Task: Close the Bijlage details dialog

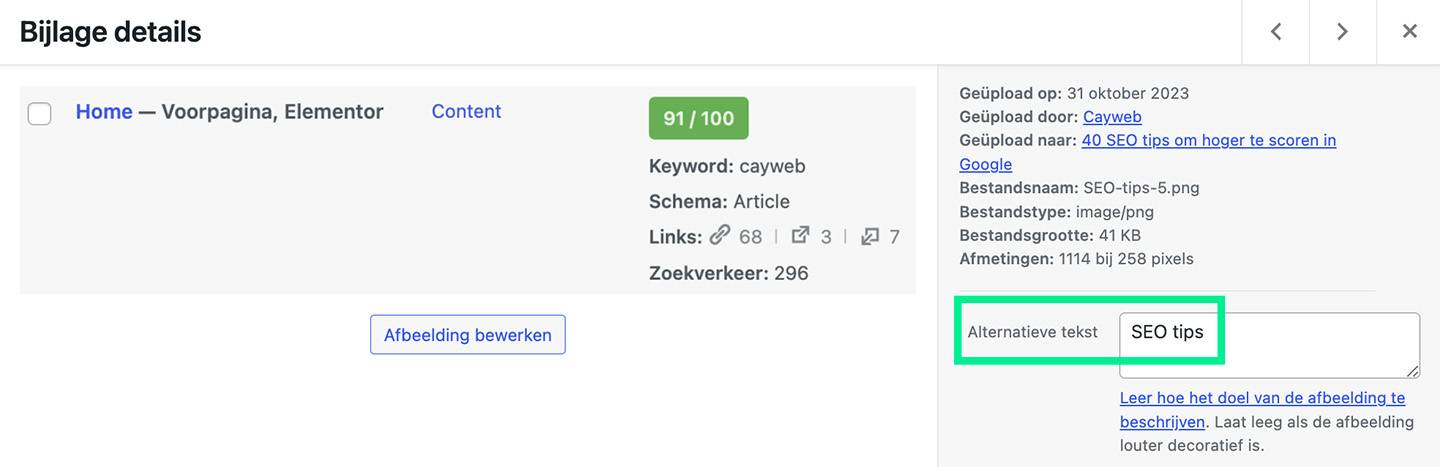Action: click(1409, 32)
